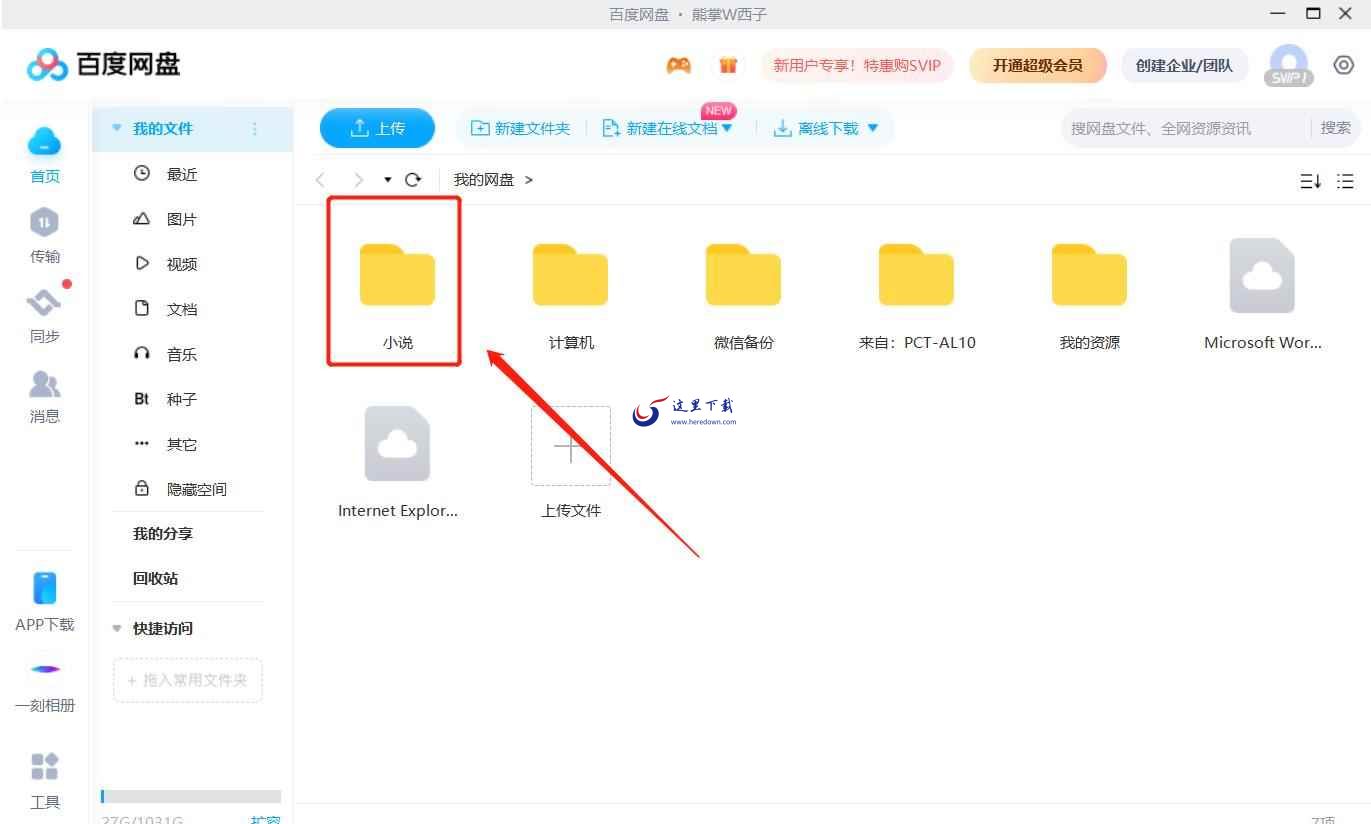Screen dimensions: 1371x824
Task: Focus the 搜网盘文件 search field
Action: tap(1185, 128)
